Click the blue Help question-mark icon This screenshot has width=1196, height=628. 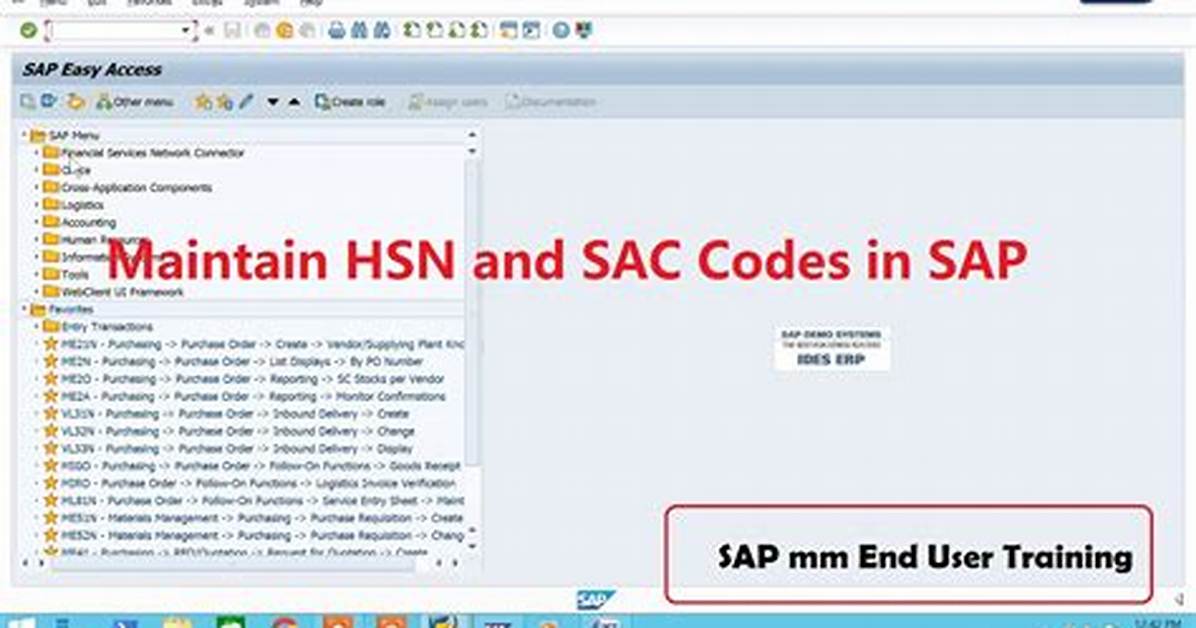pyautogui.click(x=561, y=31)
